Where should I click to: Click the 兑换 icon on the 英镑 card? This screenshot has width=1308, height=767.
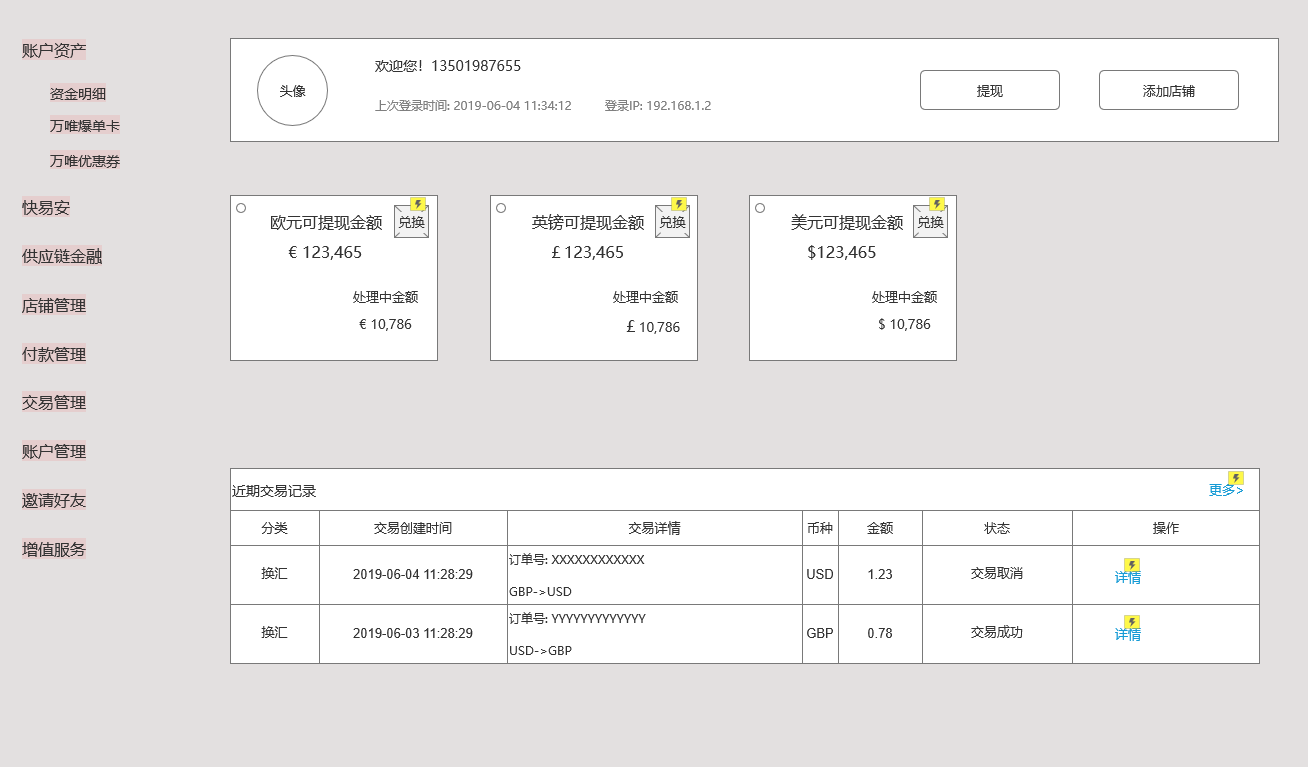point(672,222)
